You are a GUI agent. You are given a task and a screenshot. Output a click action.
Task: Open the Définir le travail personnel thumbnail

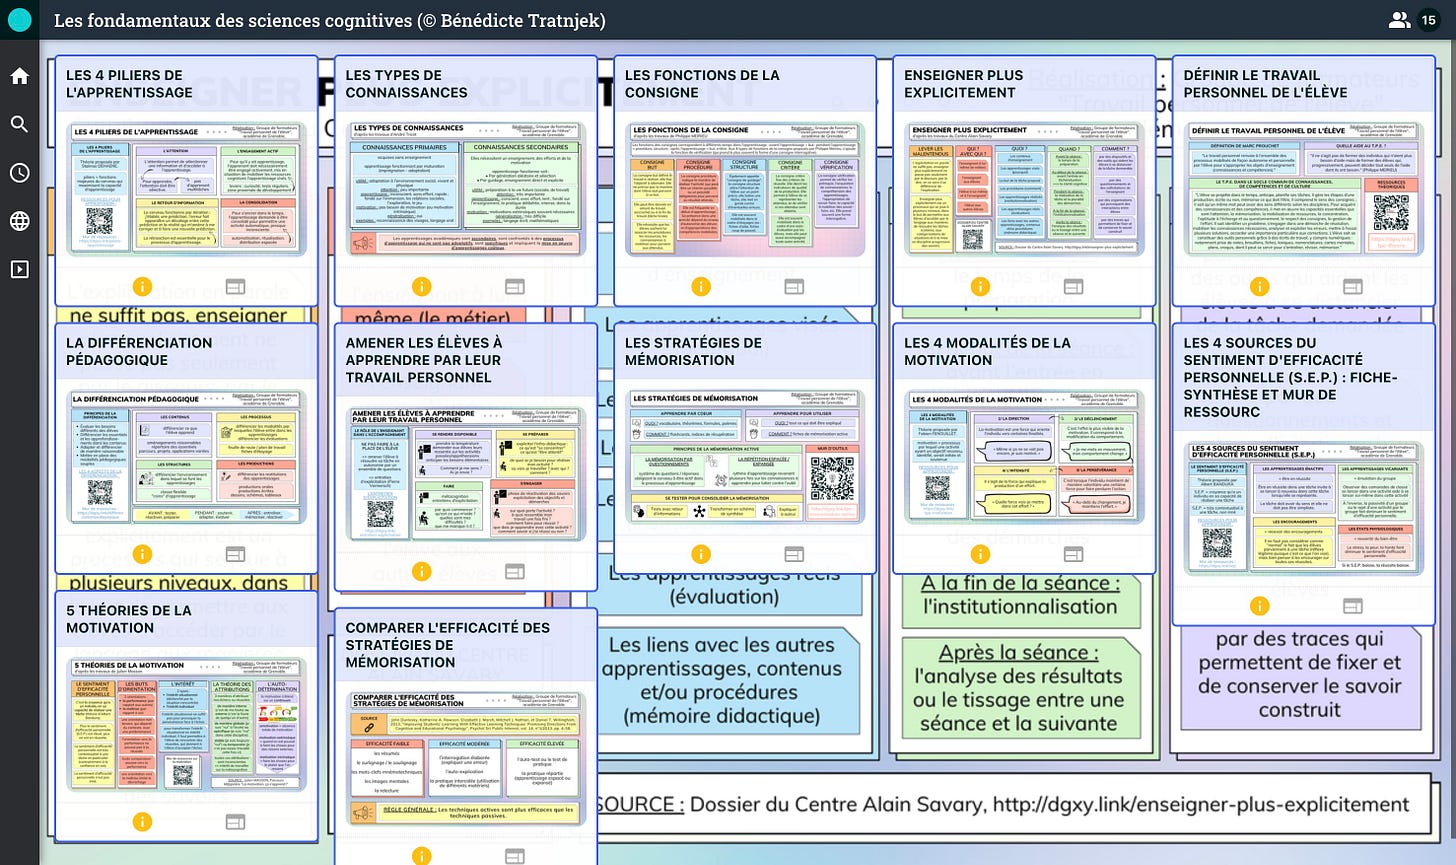[1305, 190]
